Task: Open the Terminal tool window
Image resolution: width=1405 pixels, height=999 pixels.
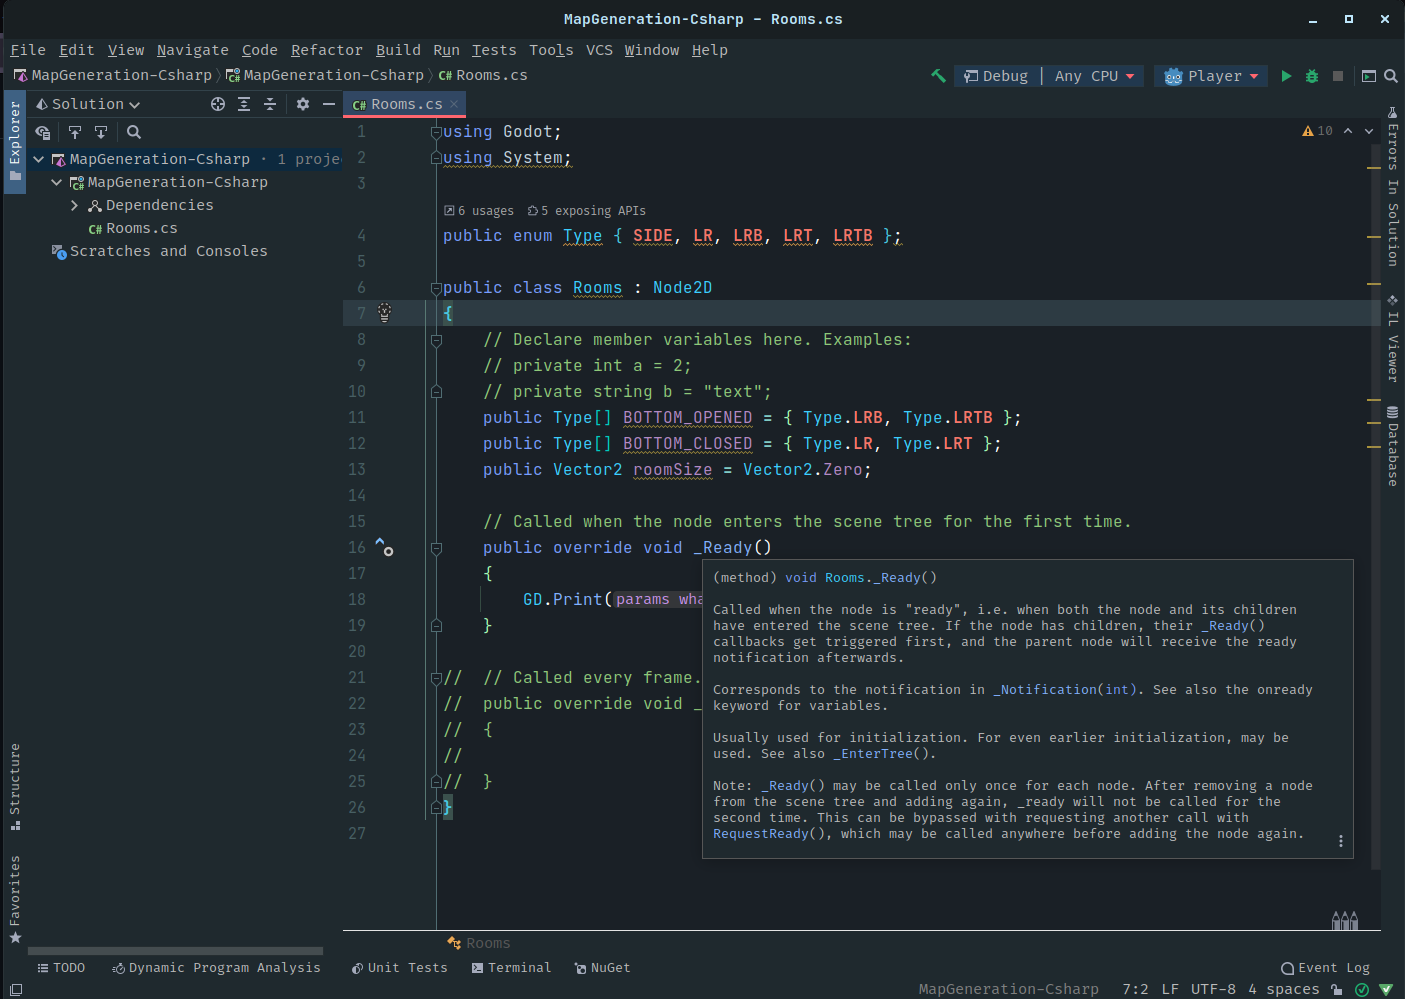Action: [511, 967]
